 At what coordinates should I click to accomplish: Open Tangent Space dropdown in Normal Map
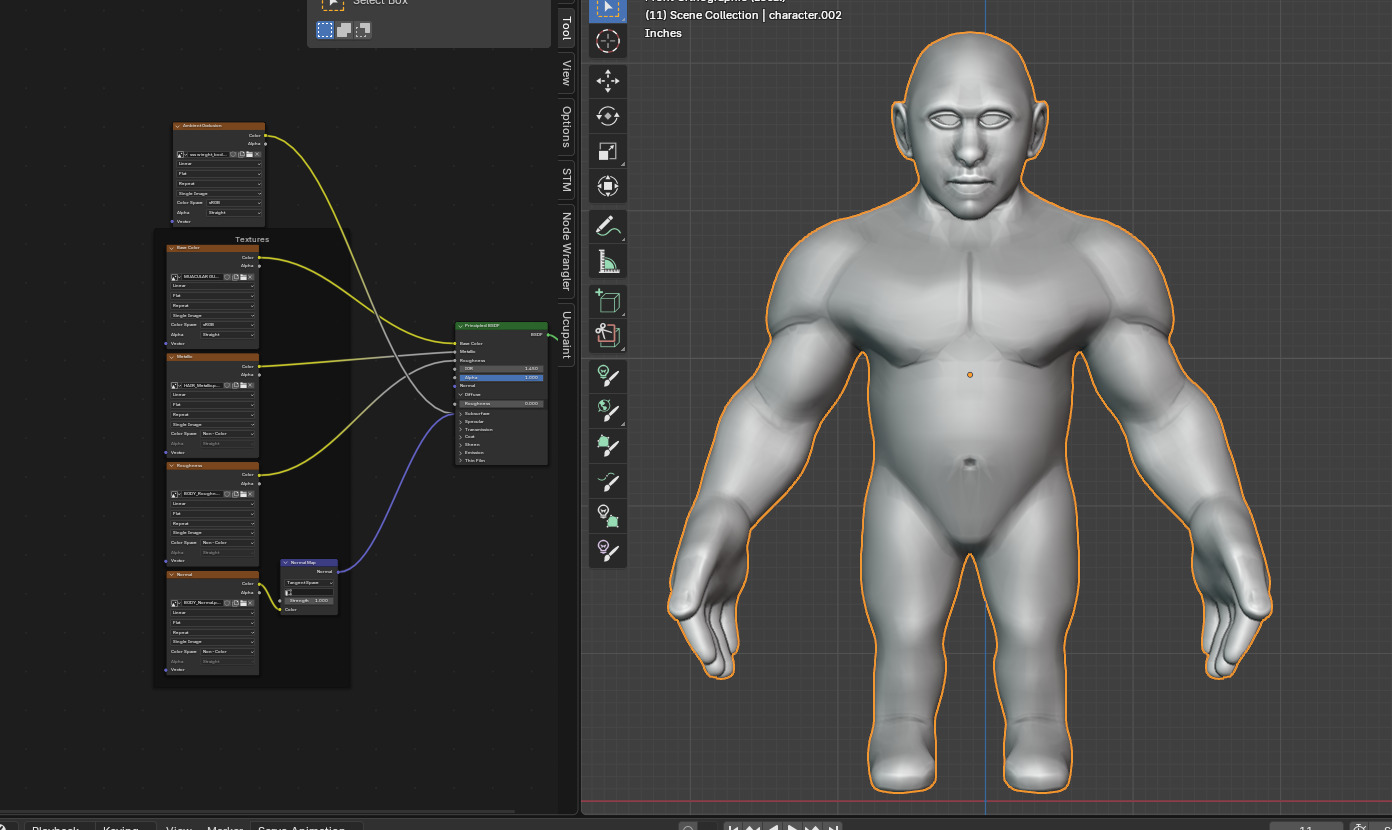(309, 583)
